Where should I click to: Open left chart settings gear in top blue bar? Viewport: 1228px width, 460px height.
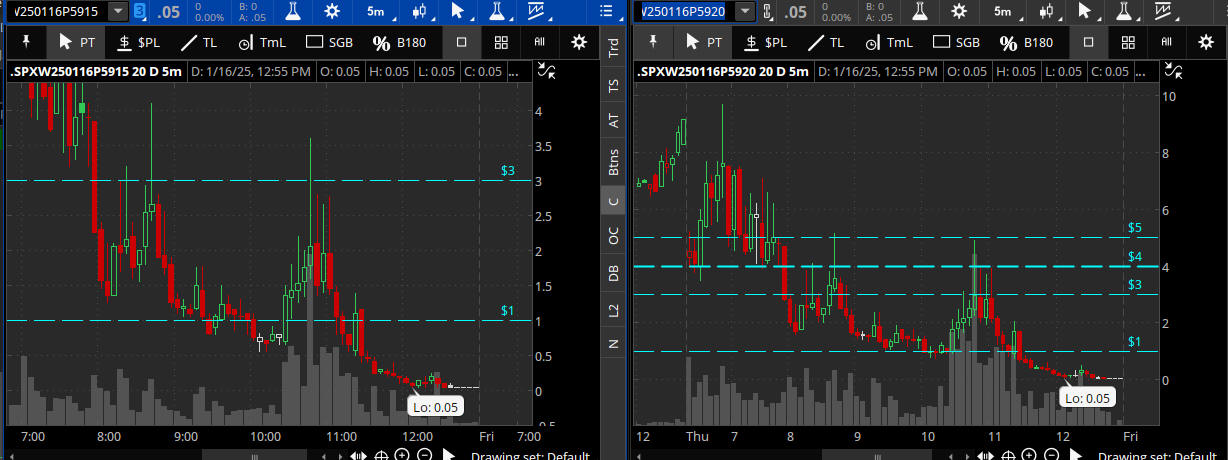(x=330, y=11)
